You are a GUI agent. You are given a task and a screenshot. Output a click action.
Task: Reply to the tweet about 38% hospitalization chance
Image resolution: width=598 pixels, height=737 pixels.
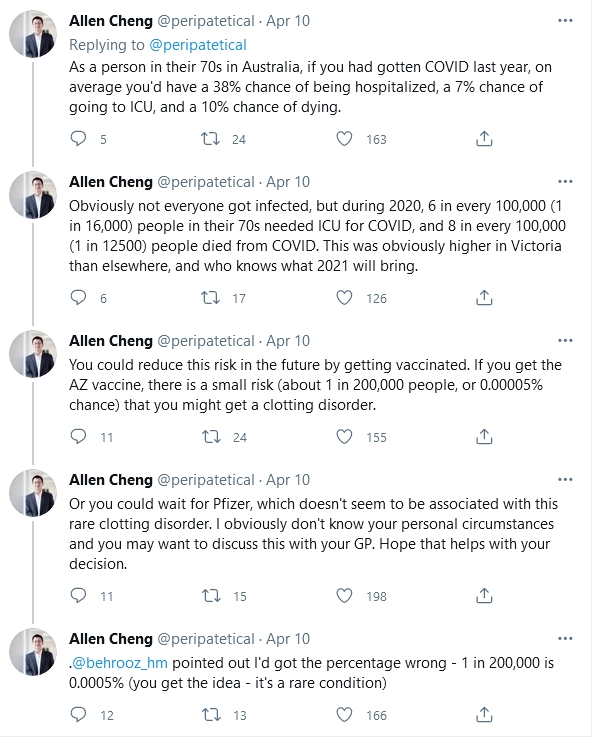[78, 139]
